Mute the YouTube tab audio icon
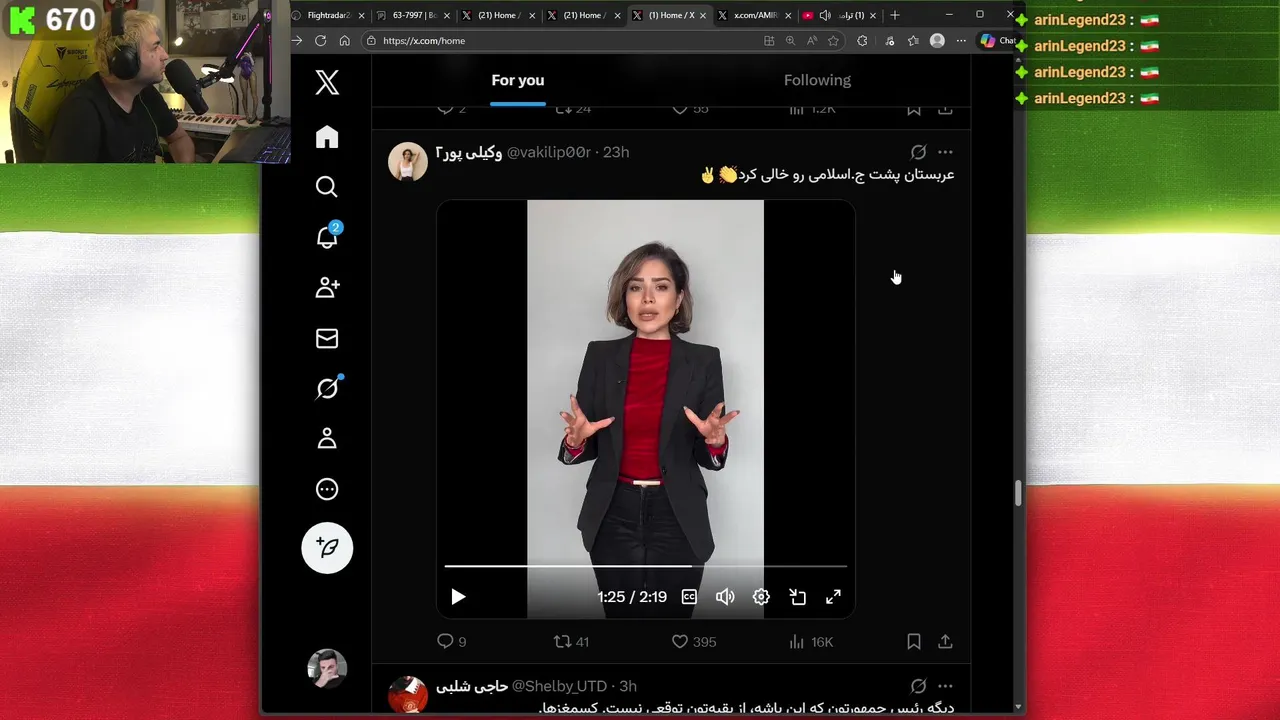This screenshot has width=1280, height=720. [825, 15]
